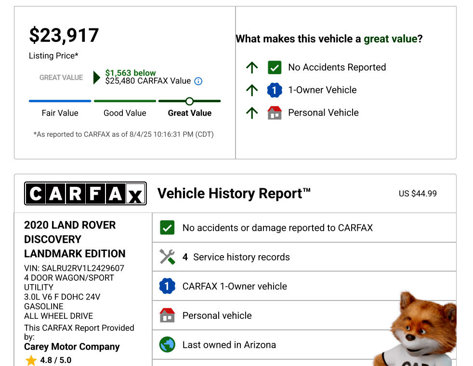
Task: Click the wrench icon for Service history records
Action: (x=167, y=257)
